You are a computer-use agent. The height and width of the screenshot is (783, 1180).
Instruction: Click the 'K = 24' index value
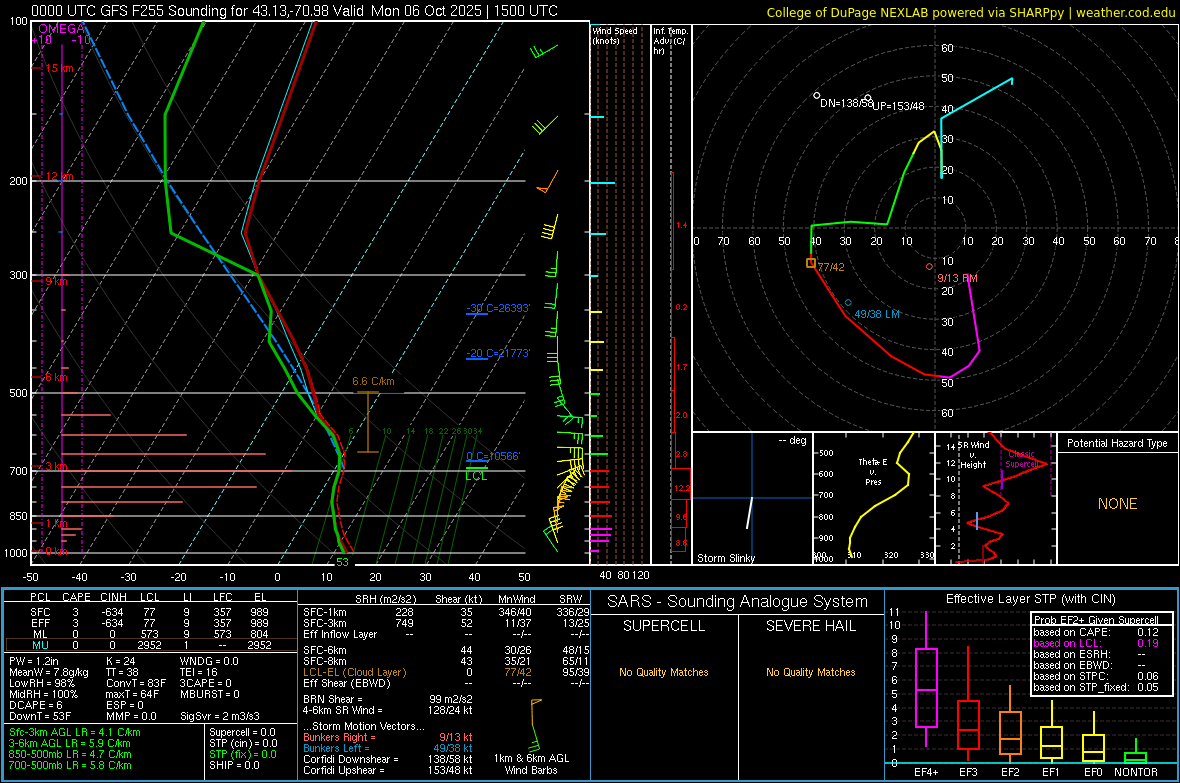pyautogui.click(x=120, y=661)
